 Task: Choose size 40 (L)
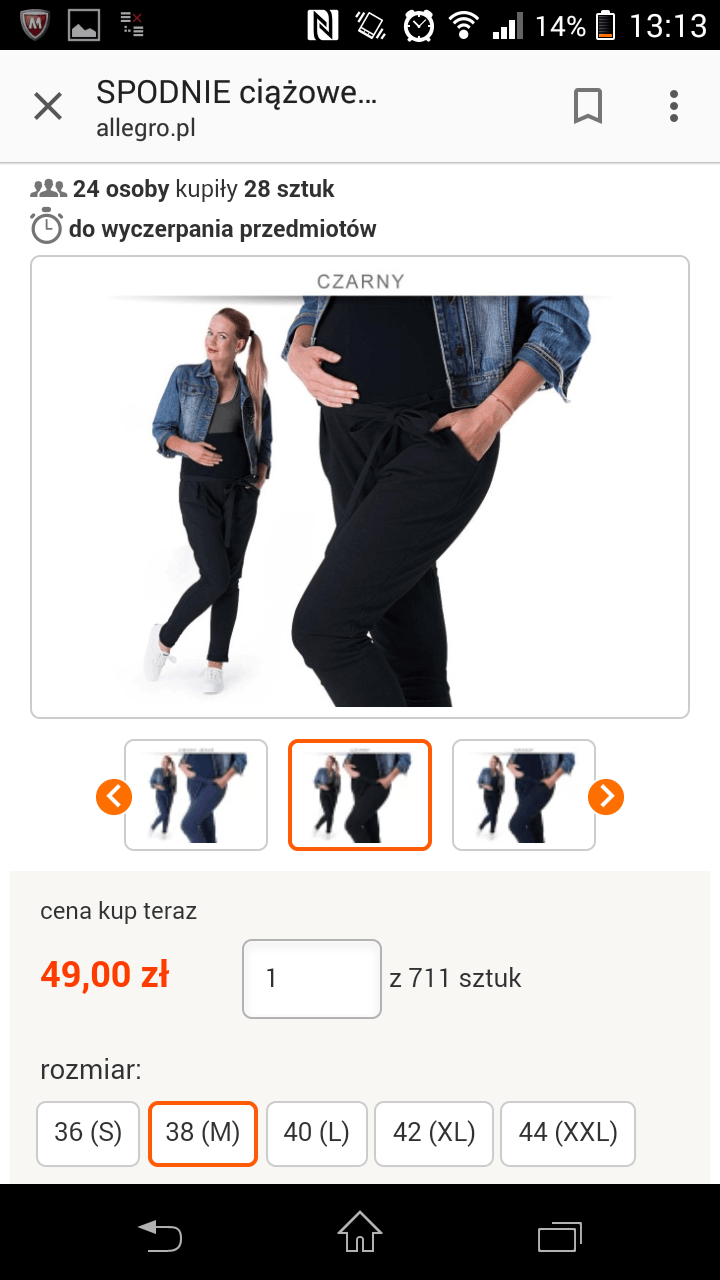click(x=317, y=1133)
